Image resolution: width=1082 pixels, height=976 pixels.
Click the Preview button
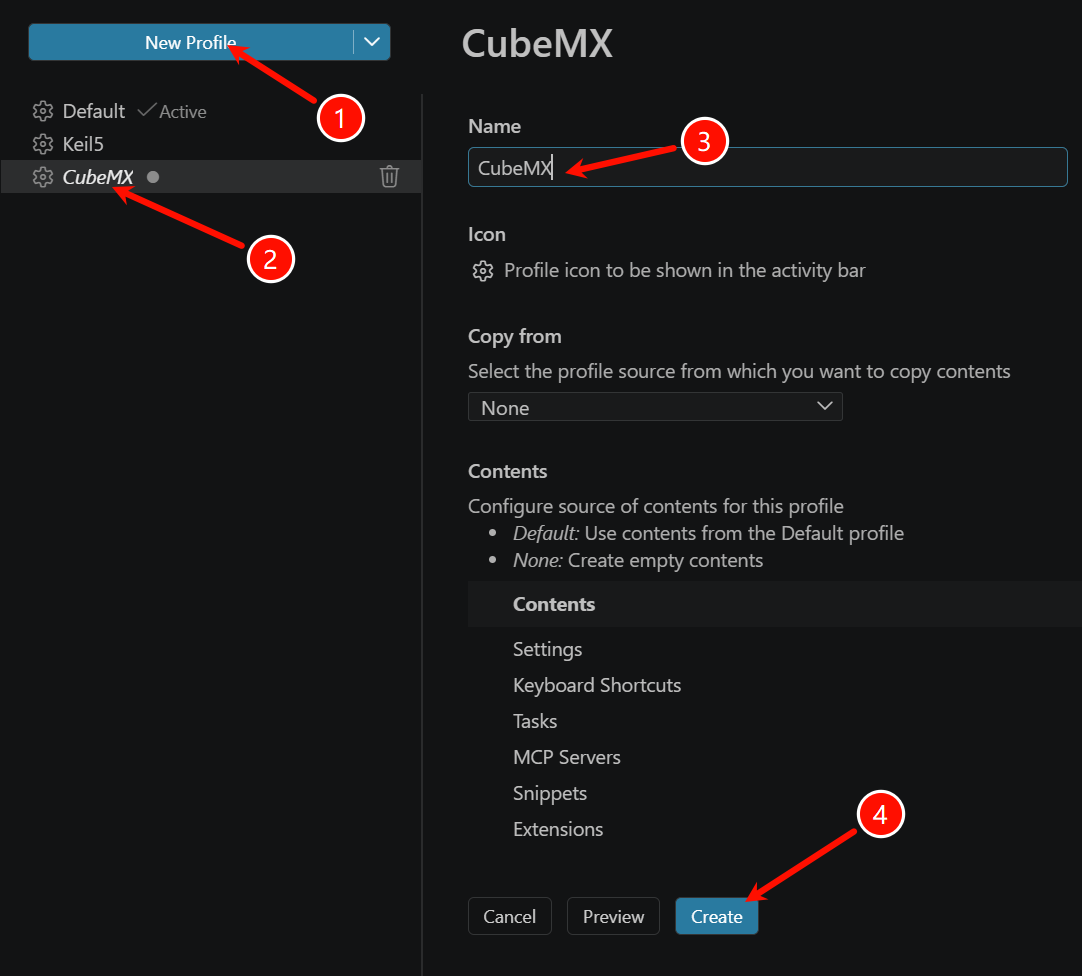[x=613, y=916]
